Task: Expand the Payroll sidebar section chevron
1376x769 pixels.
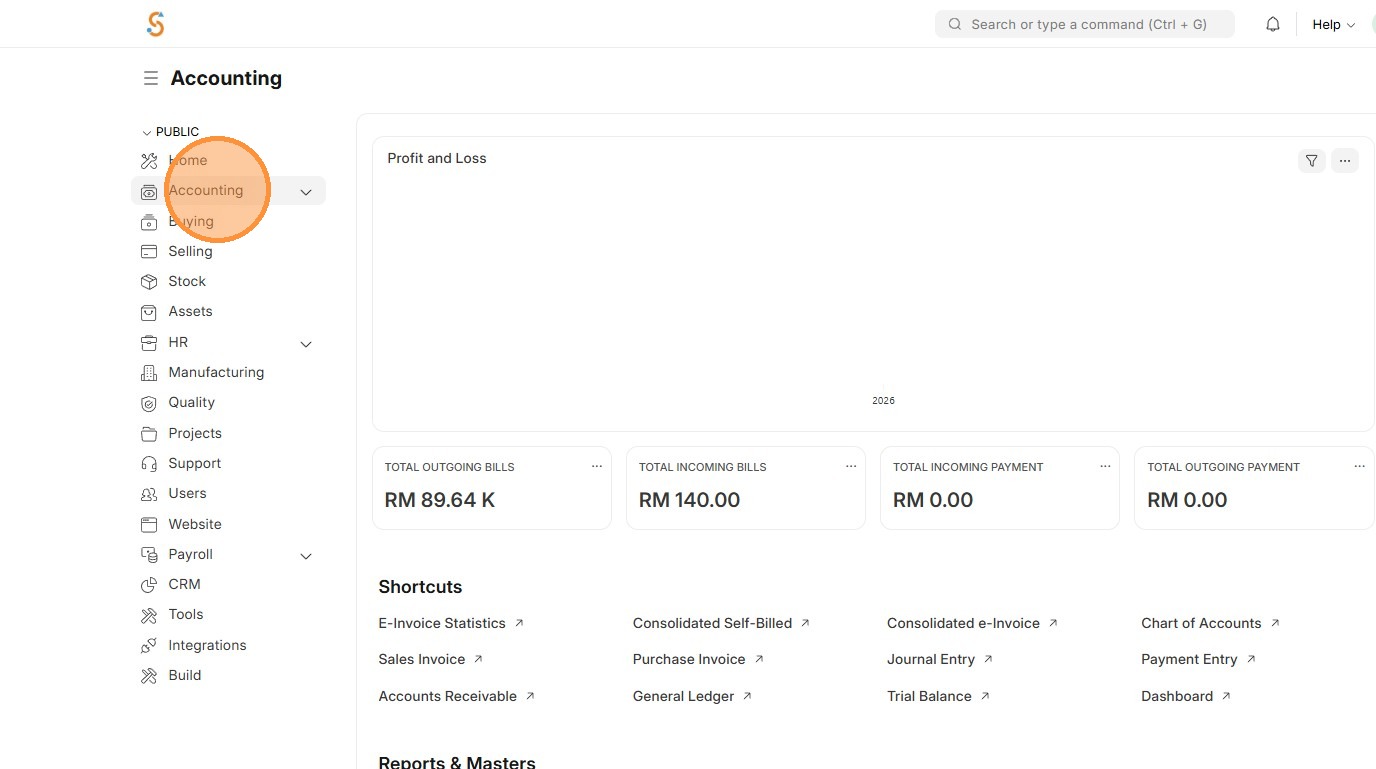Action: [306, 556]
